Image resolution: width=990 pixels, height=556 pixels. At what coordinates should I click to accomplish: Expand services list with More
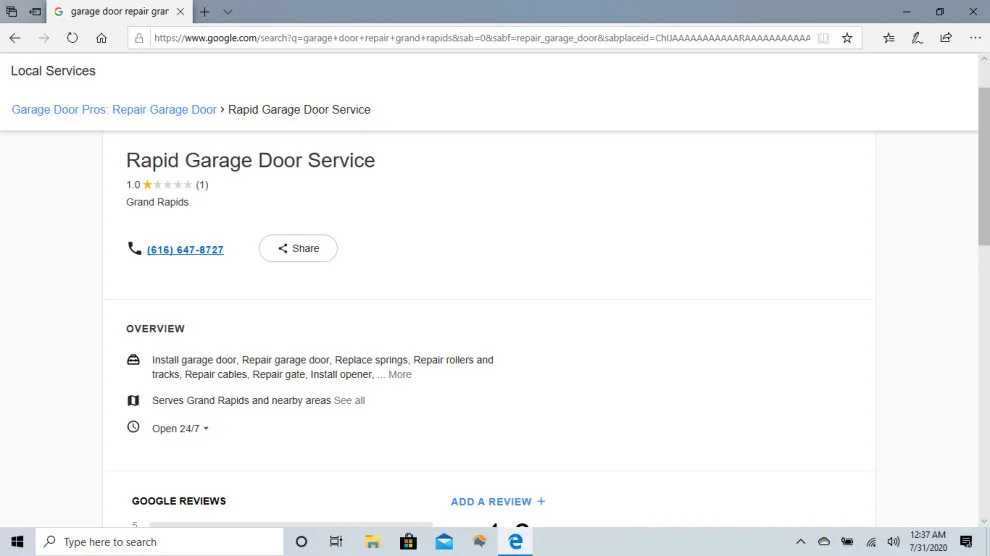click(x=400, y=374)
